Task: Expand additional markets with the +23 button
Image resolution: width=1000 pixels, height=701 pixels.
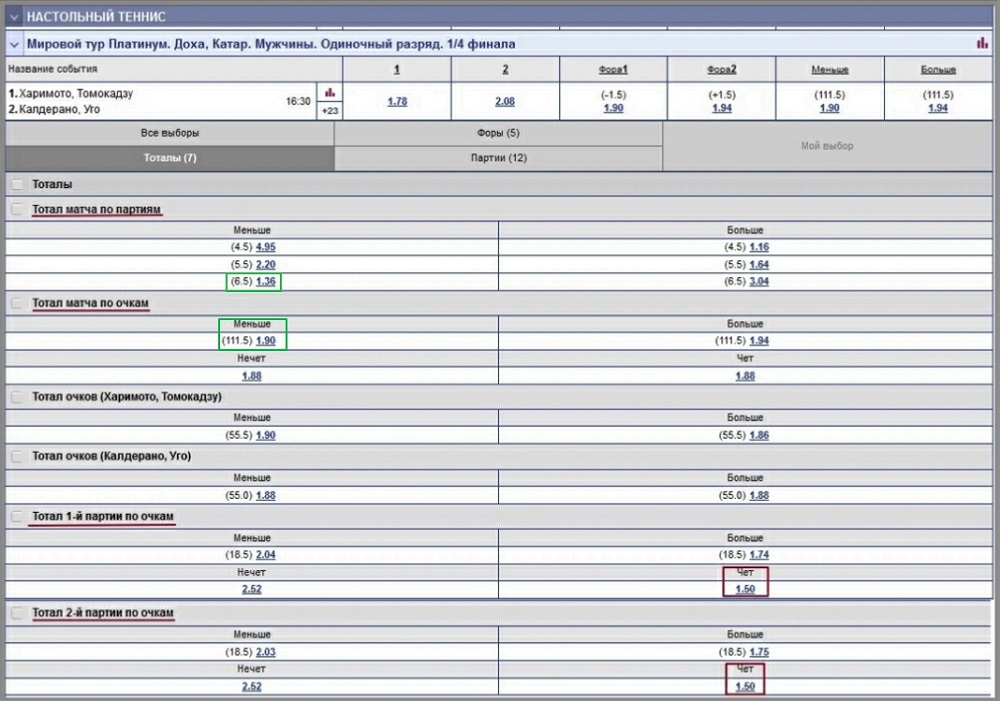Action: tap(330, 111)
